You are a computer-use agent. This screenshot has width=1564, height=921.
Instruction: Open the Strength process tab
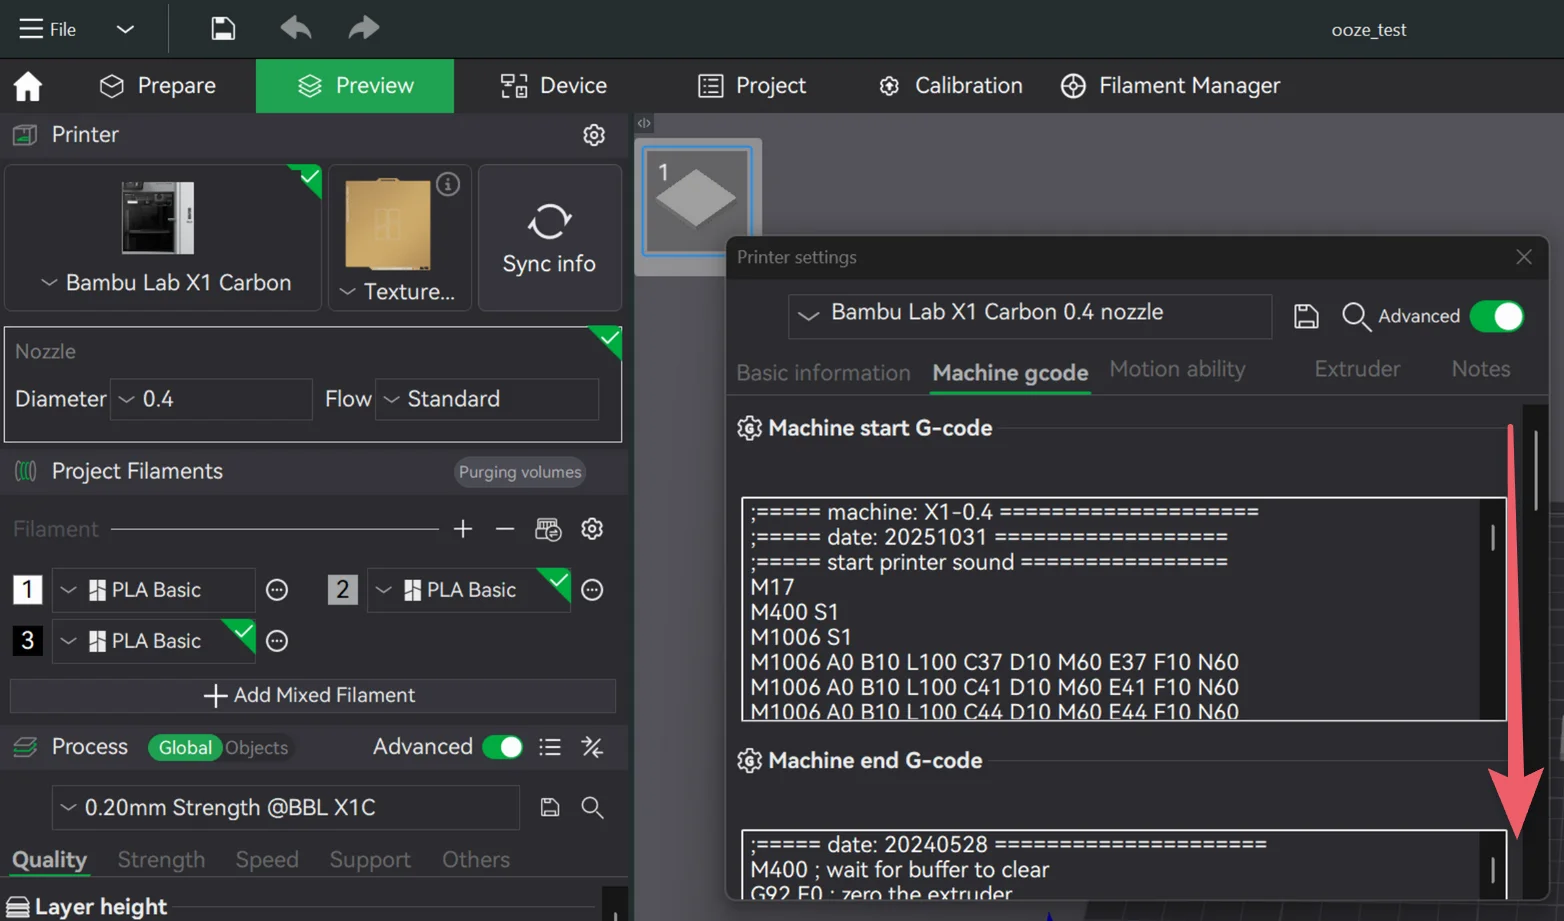point(161,860)
